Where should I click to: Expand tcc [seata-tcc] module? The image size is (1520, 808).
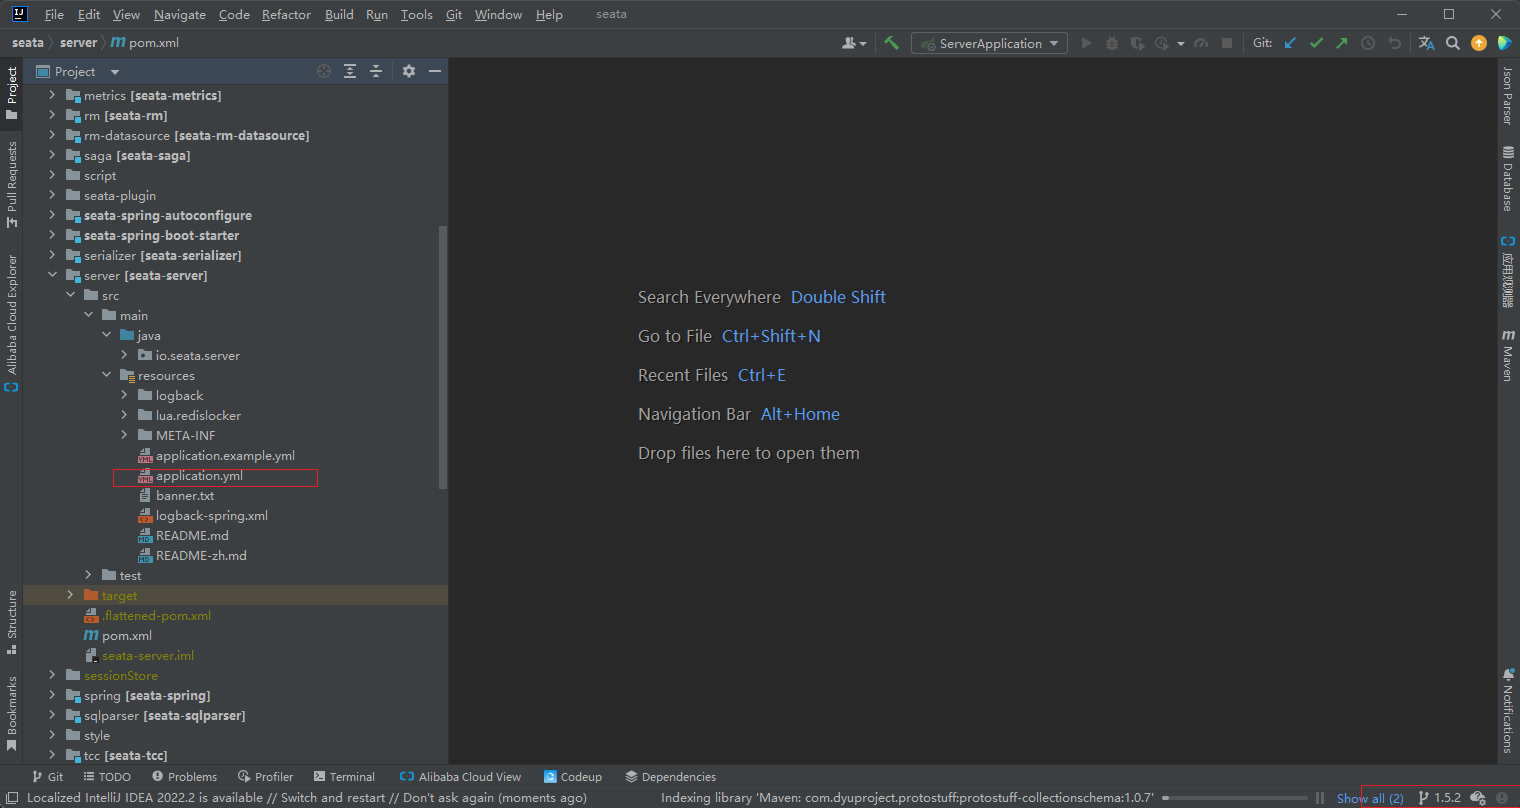pyautogui.click(x=52, y=756)
